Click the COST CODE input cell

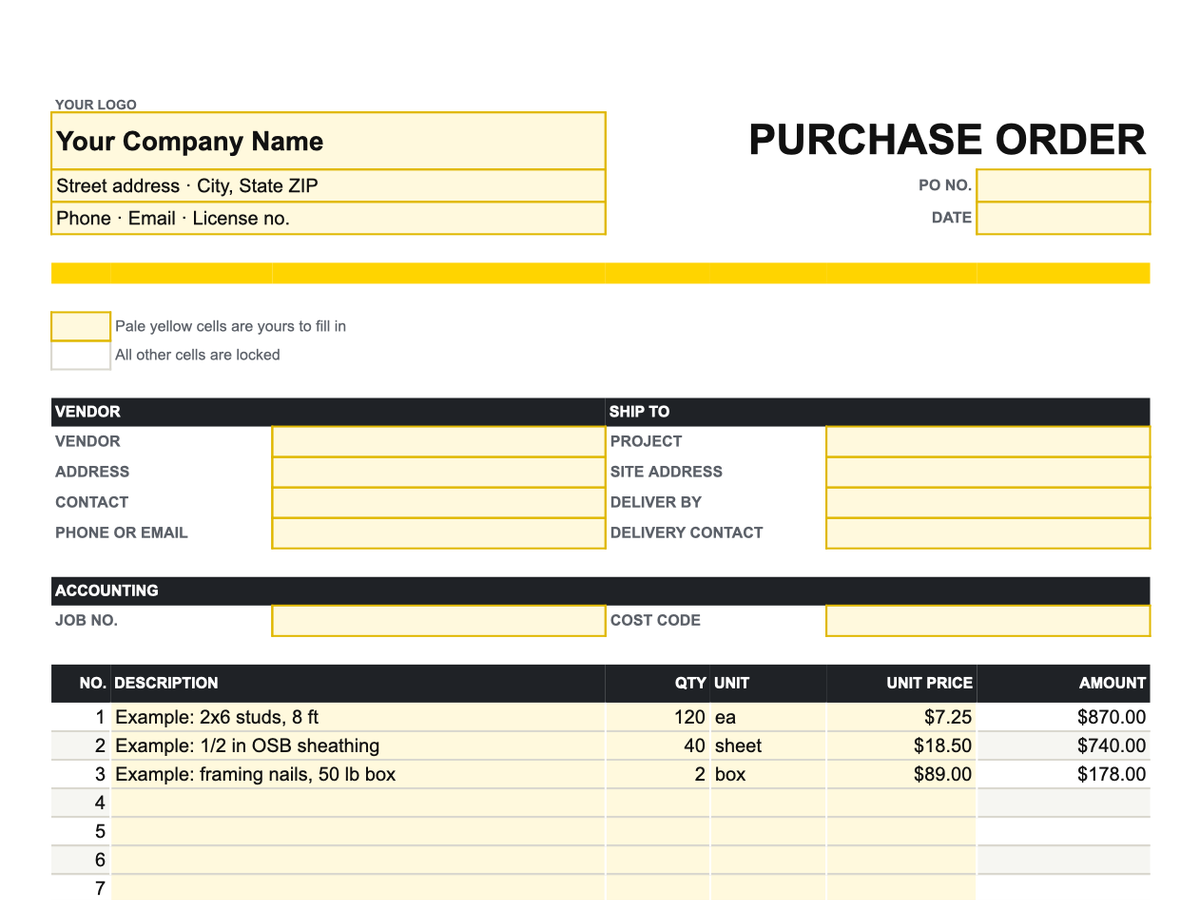[x=988, y=620]
